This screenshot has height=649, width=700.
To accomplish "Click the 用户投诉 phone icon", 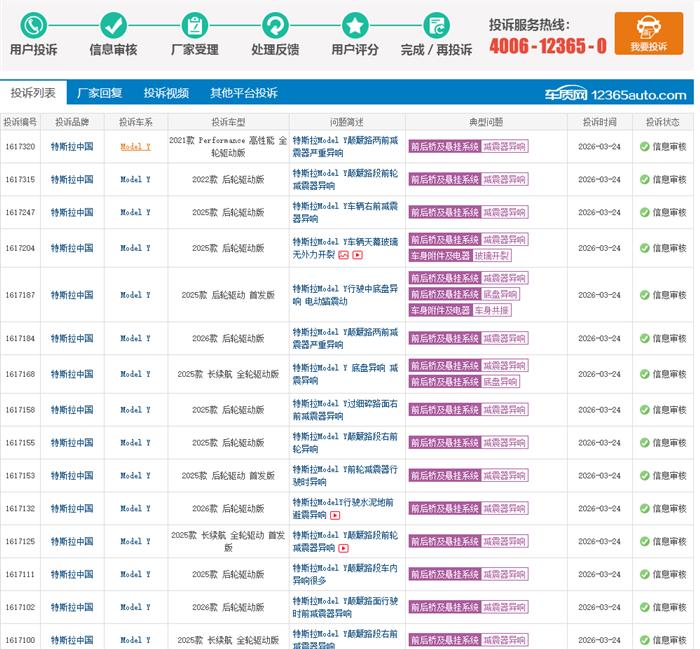I will coord(33,25).
